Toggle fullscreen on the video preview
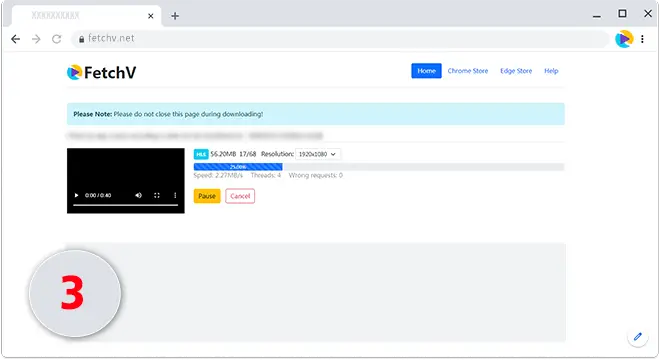This screenshot has height=360, width=660. [157, 195]
